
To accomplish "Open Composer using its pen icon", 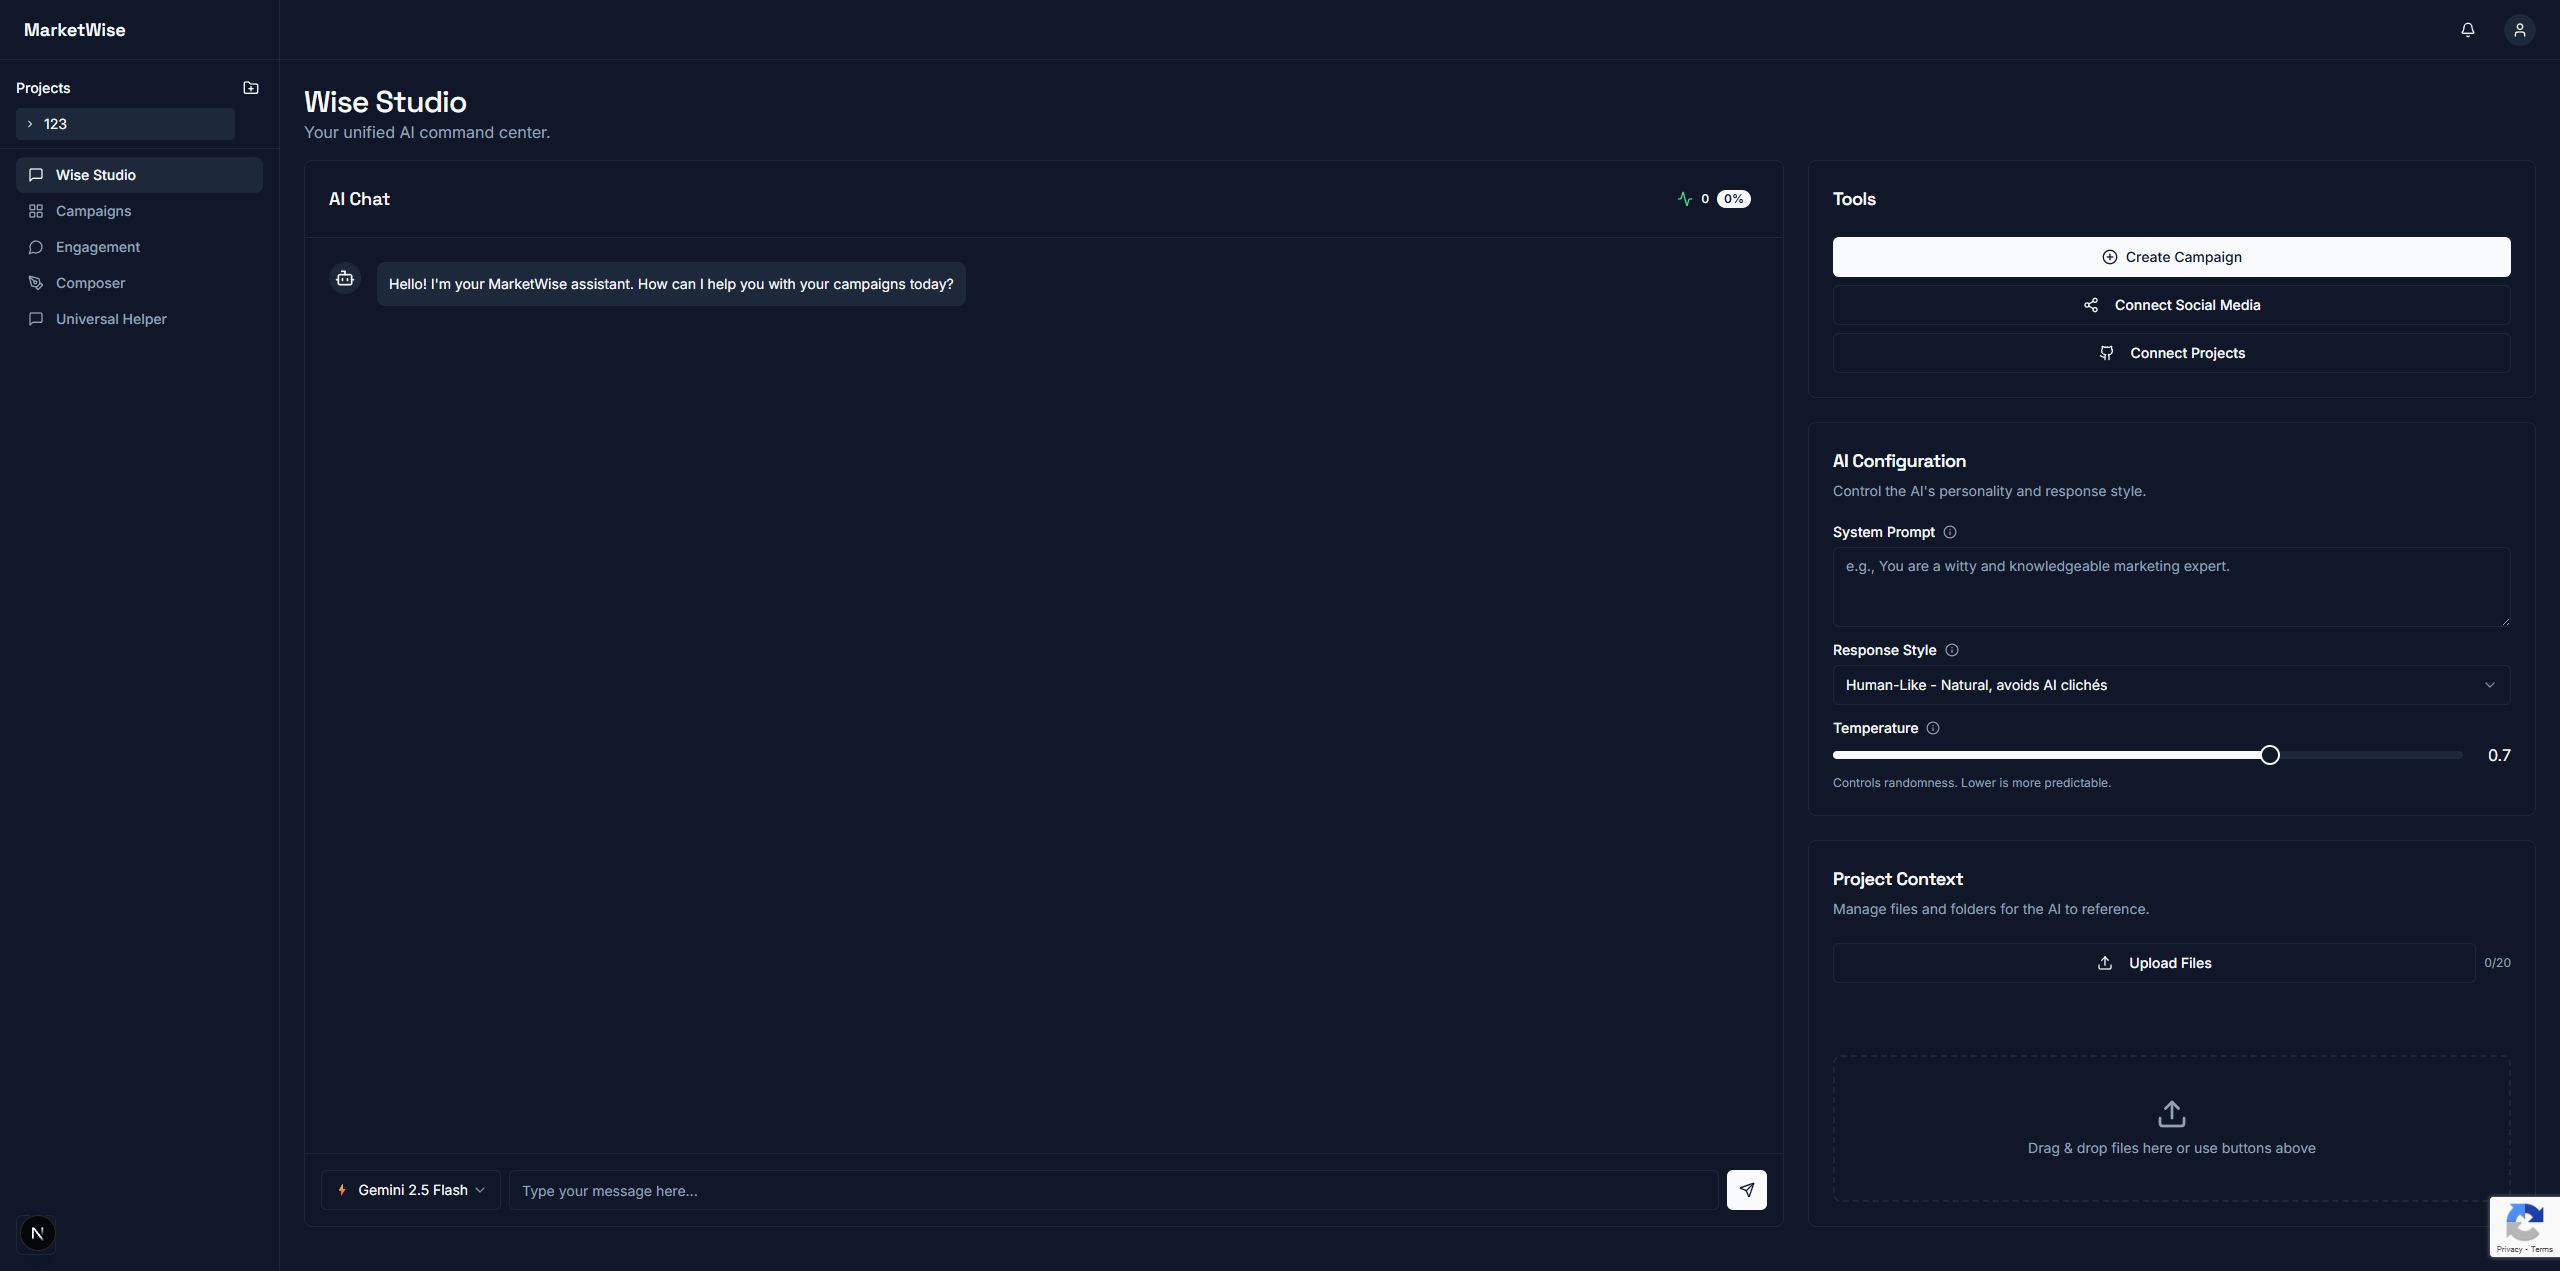I will pyautogui.click(x=36, y=282).
